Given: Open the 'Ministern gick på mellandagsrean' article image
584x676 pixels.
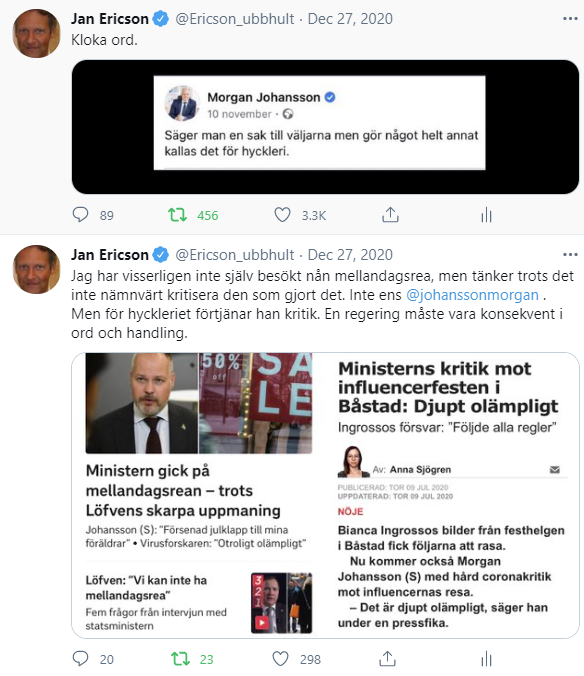Looking at the screenshot, I should [199, 403].
